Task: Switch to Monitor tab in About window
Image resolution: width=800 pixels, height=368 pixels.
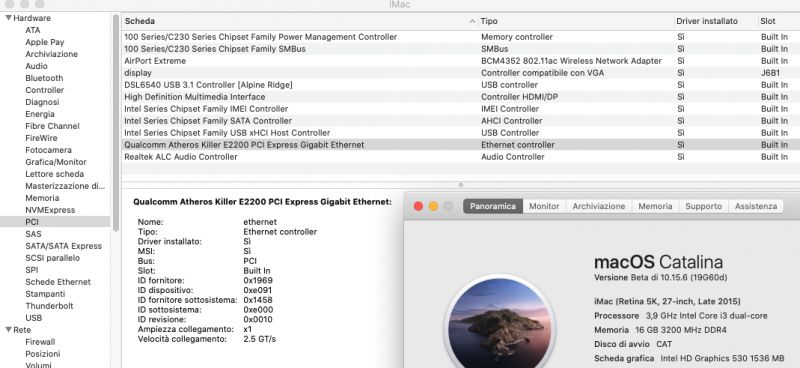Action: coord(544,206)
